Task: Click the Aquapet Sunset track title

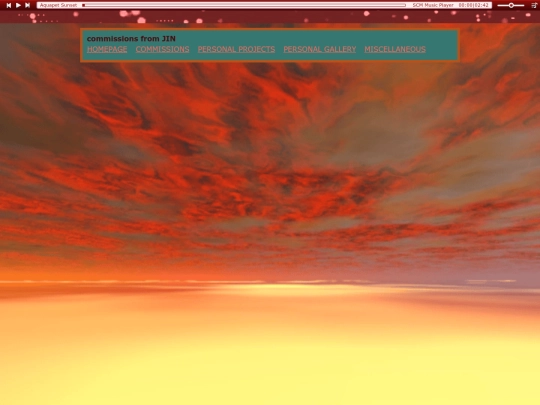Action: click(x=59, y=5)
